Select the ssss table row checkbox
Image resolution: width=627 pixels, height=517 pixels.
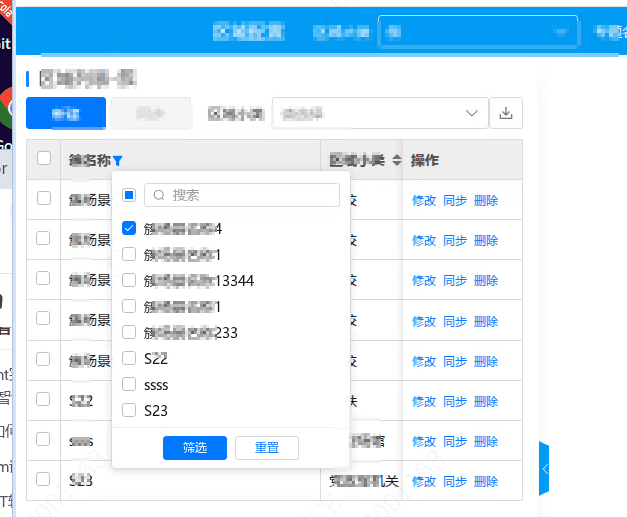pos(43,439)
